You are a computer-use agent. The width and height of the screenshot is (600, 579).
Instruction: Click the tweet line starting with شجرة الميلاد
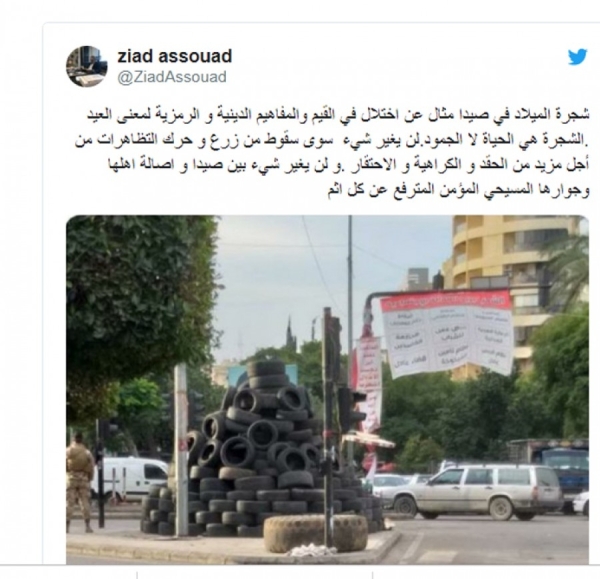click(x=338, y=115)
